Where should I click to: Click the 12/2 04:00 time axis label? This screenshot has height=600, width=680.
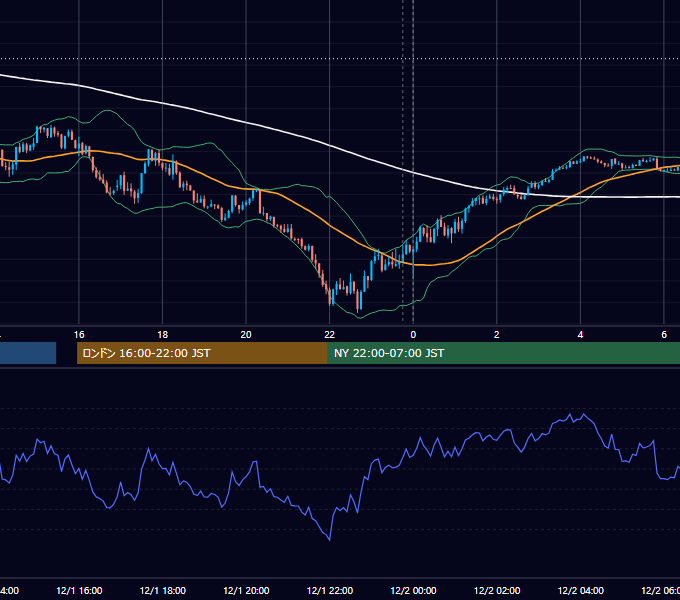[580, 590]
